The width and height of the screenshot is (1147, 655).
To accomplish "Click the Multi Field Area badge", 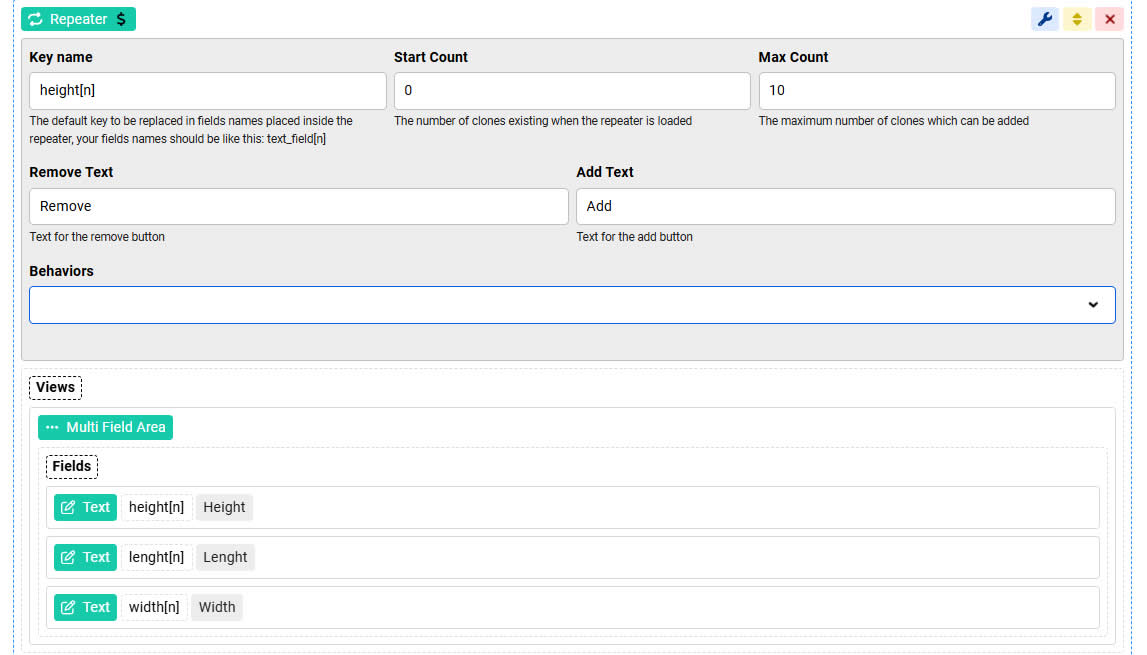I will [x=106, y=428].
